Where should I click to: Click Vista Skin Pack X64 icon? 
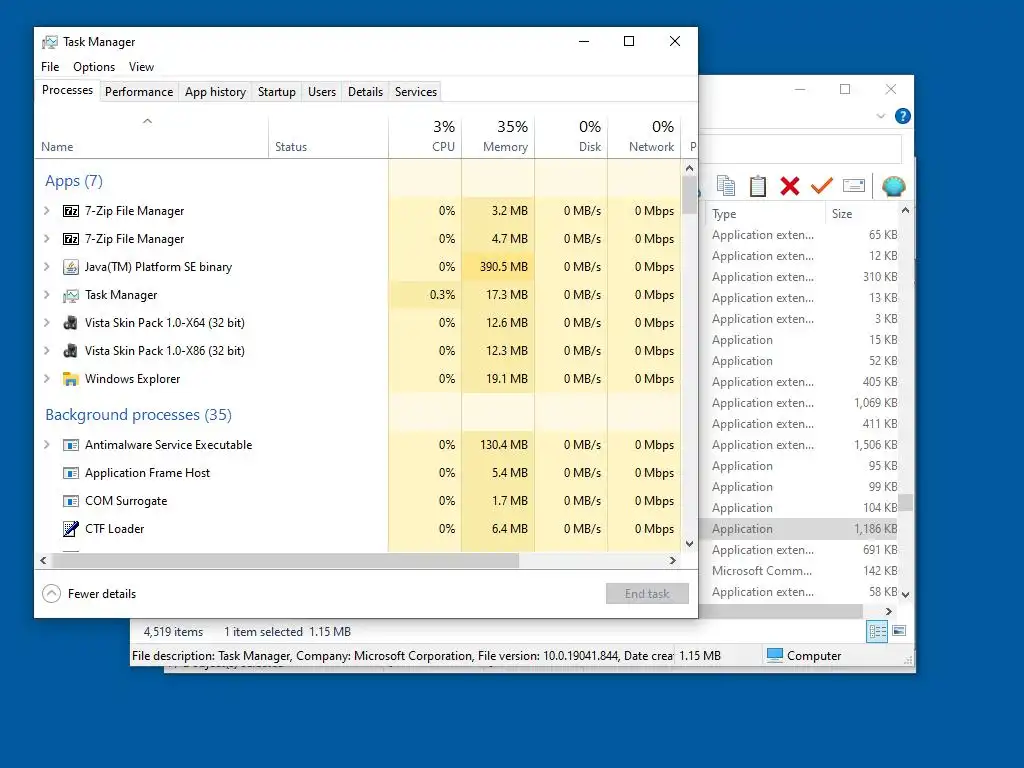[71, 323]
